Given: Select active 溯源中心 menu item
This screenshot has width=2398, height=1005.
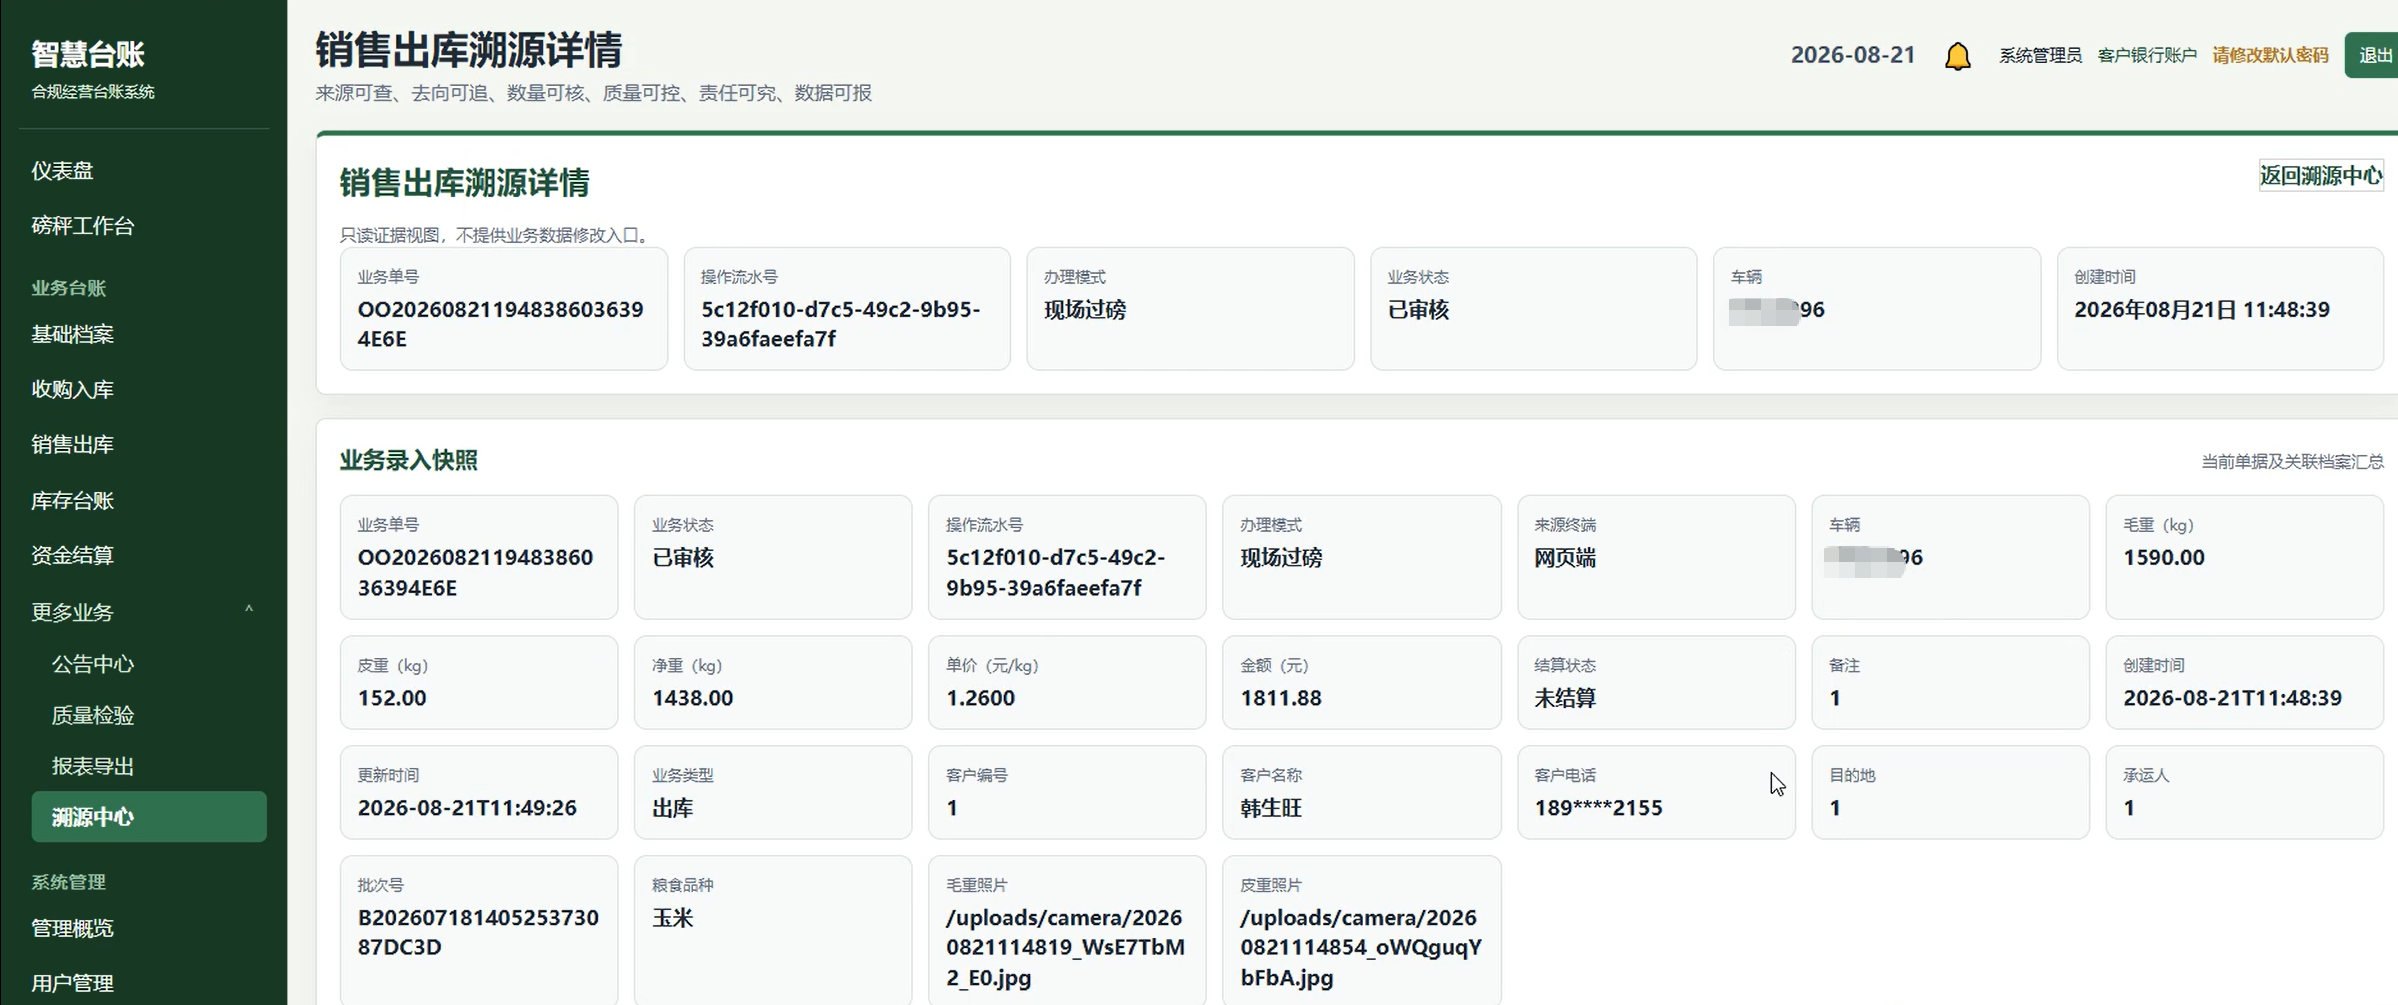Looking at the screenshot, I should (148, 817).
